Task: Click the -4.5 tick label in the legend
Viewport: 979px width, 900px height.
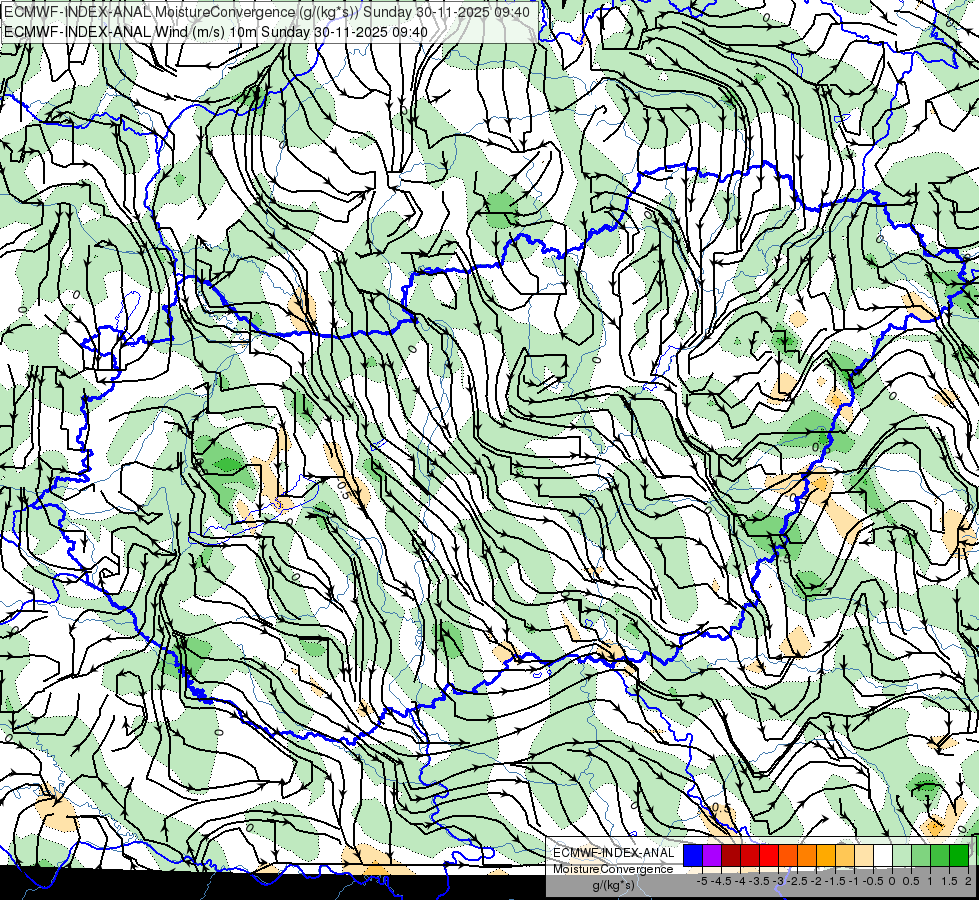Action: coord(721,881)
